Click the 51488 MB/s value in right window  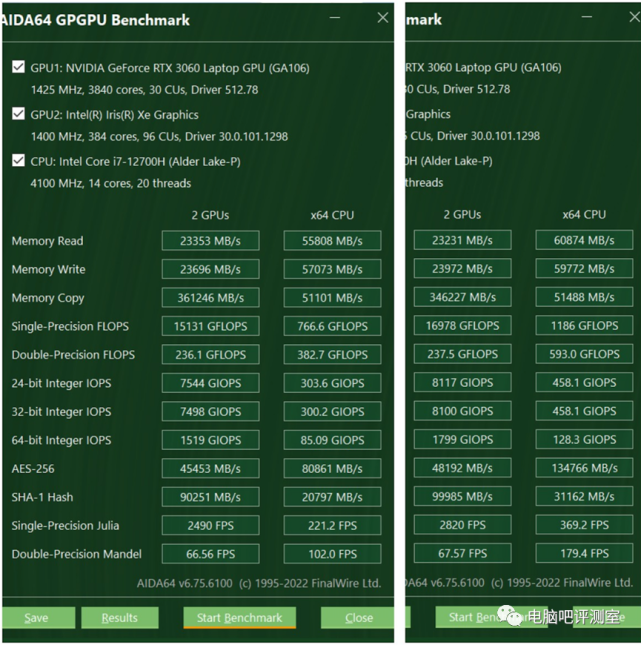coord(584,297)
